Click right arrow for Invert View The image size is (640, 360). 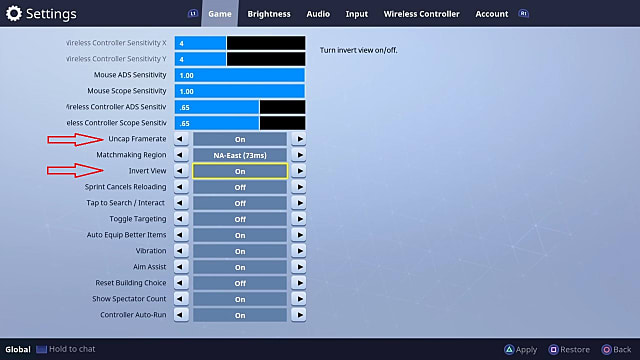click(299, 171)
